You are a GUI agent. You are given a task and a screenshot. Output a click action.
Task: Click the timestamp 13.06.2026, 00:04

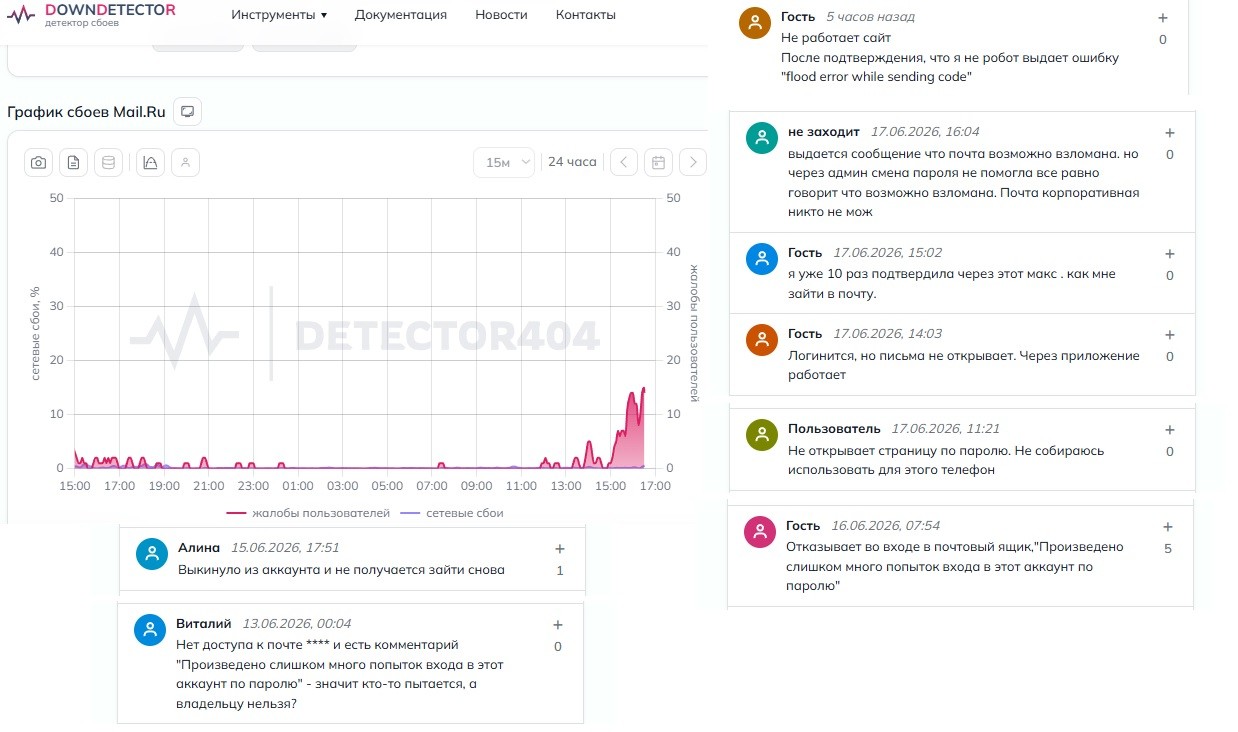point(297,623)
